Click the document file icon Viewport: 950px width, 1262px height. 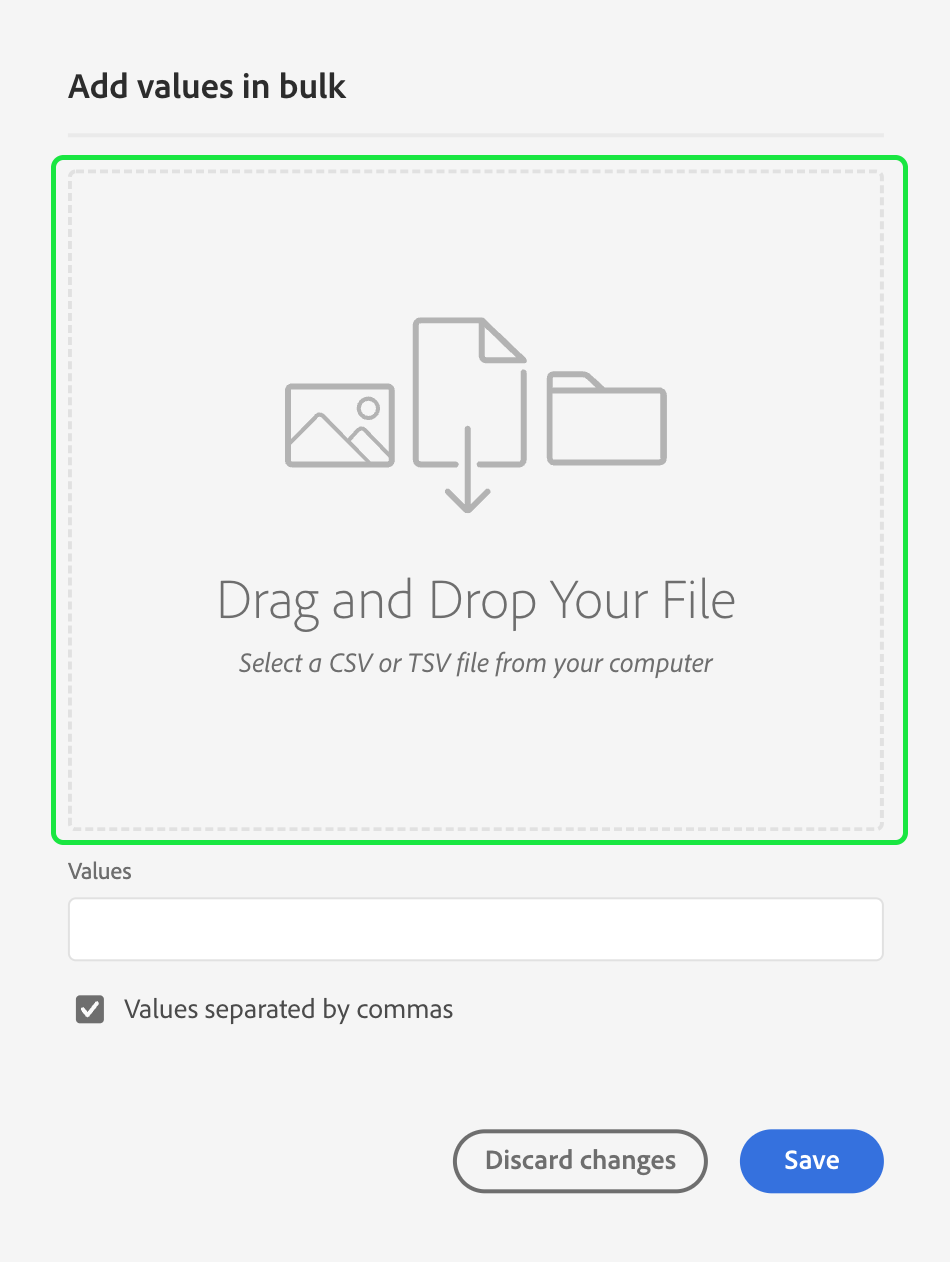tap(470, 392)
